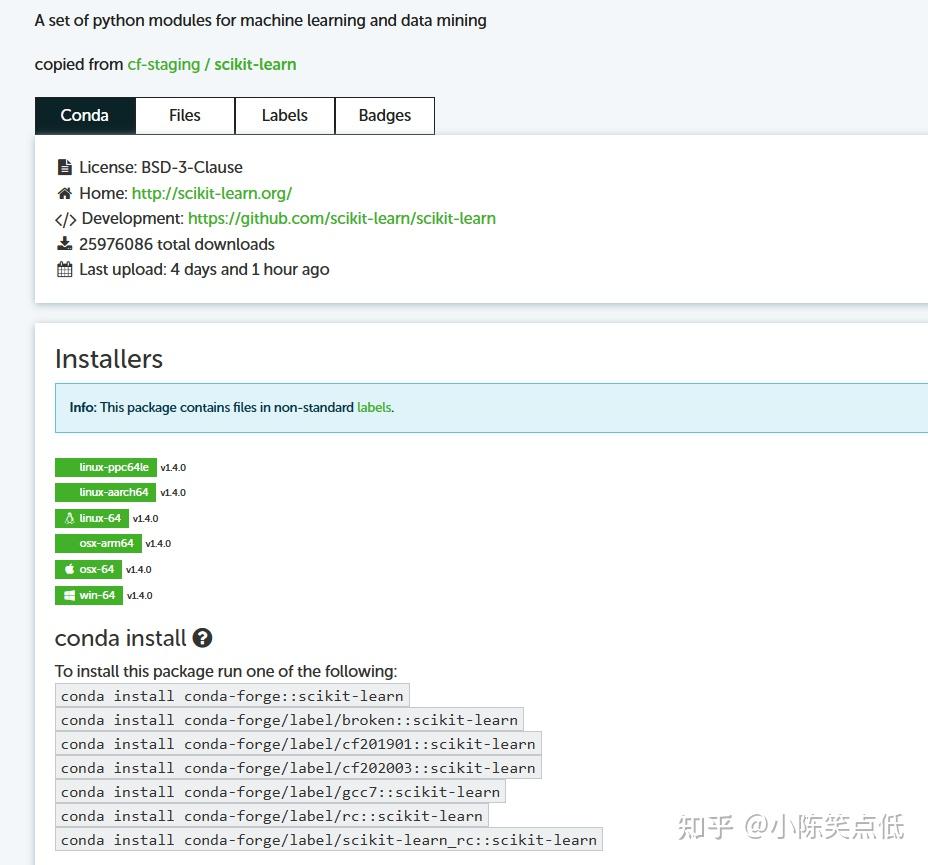This screenshot has height=865, width=928.
Task: Open the conda install help question-mark icon
Action: point(202,638)
